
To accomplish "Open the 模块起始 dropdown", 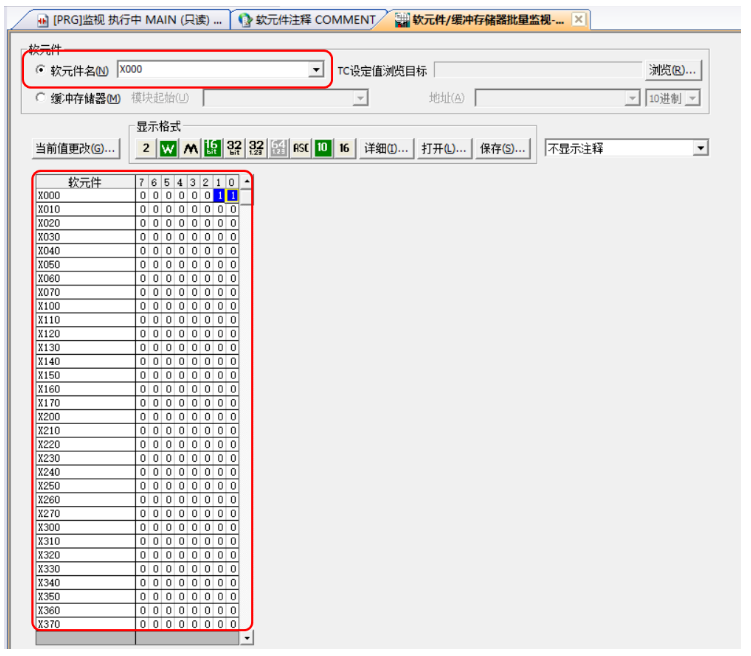I will tap(360, 98).
